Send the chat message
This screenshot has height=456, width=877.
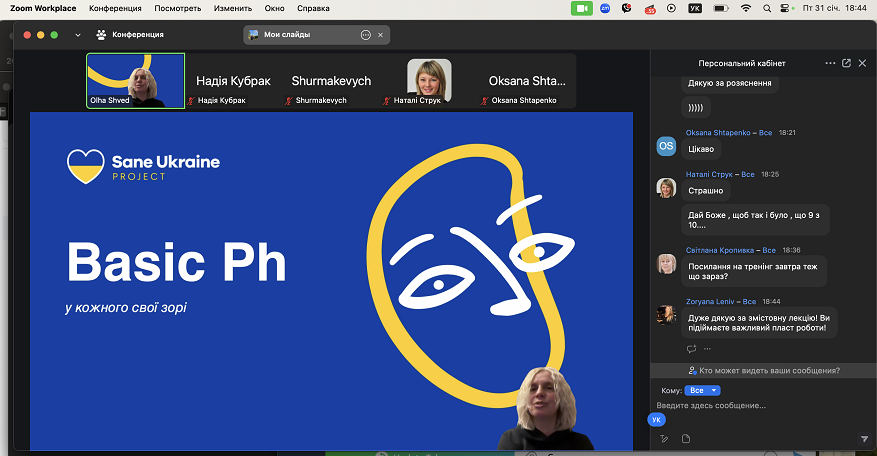pos(865,439)
